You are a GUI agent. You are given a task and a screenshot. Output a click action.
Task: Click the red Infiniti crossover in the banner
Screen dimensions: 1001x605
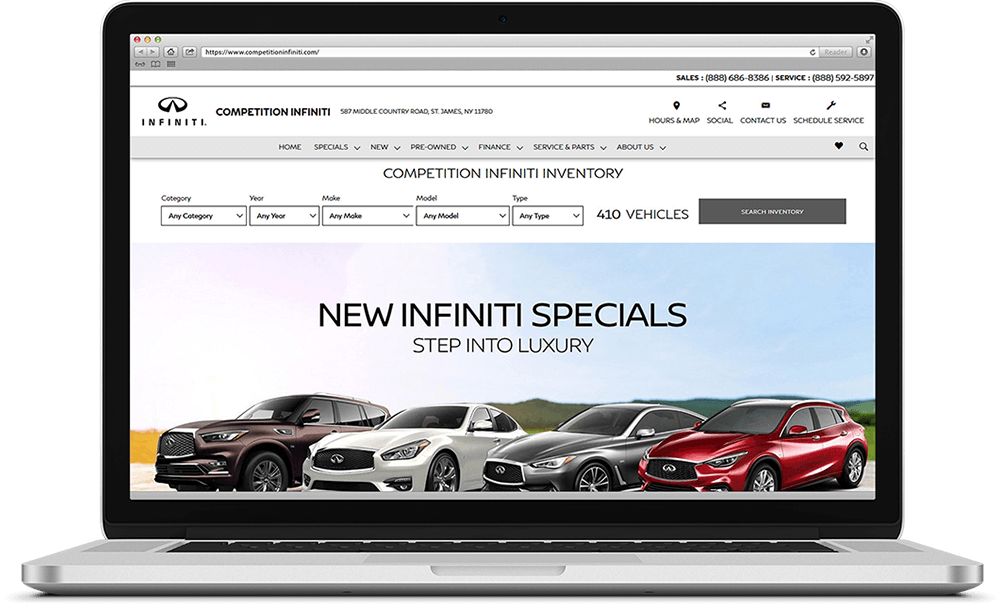click(x=753, y=447)
